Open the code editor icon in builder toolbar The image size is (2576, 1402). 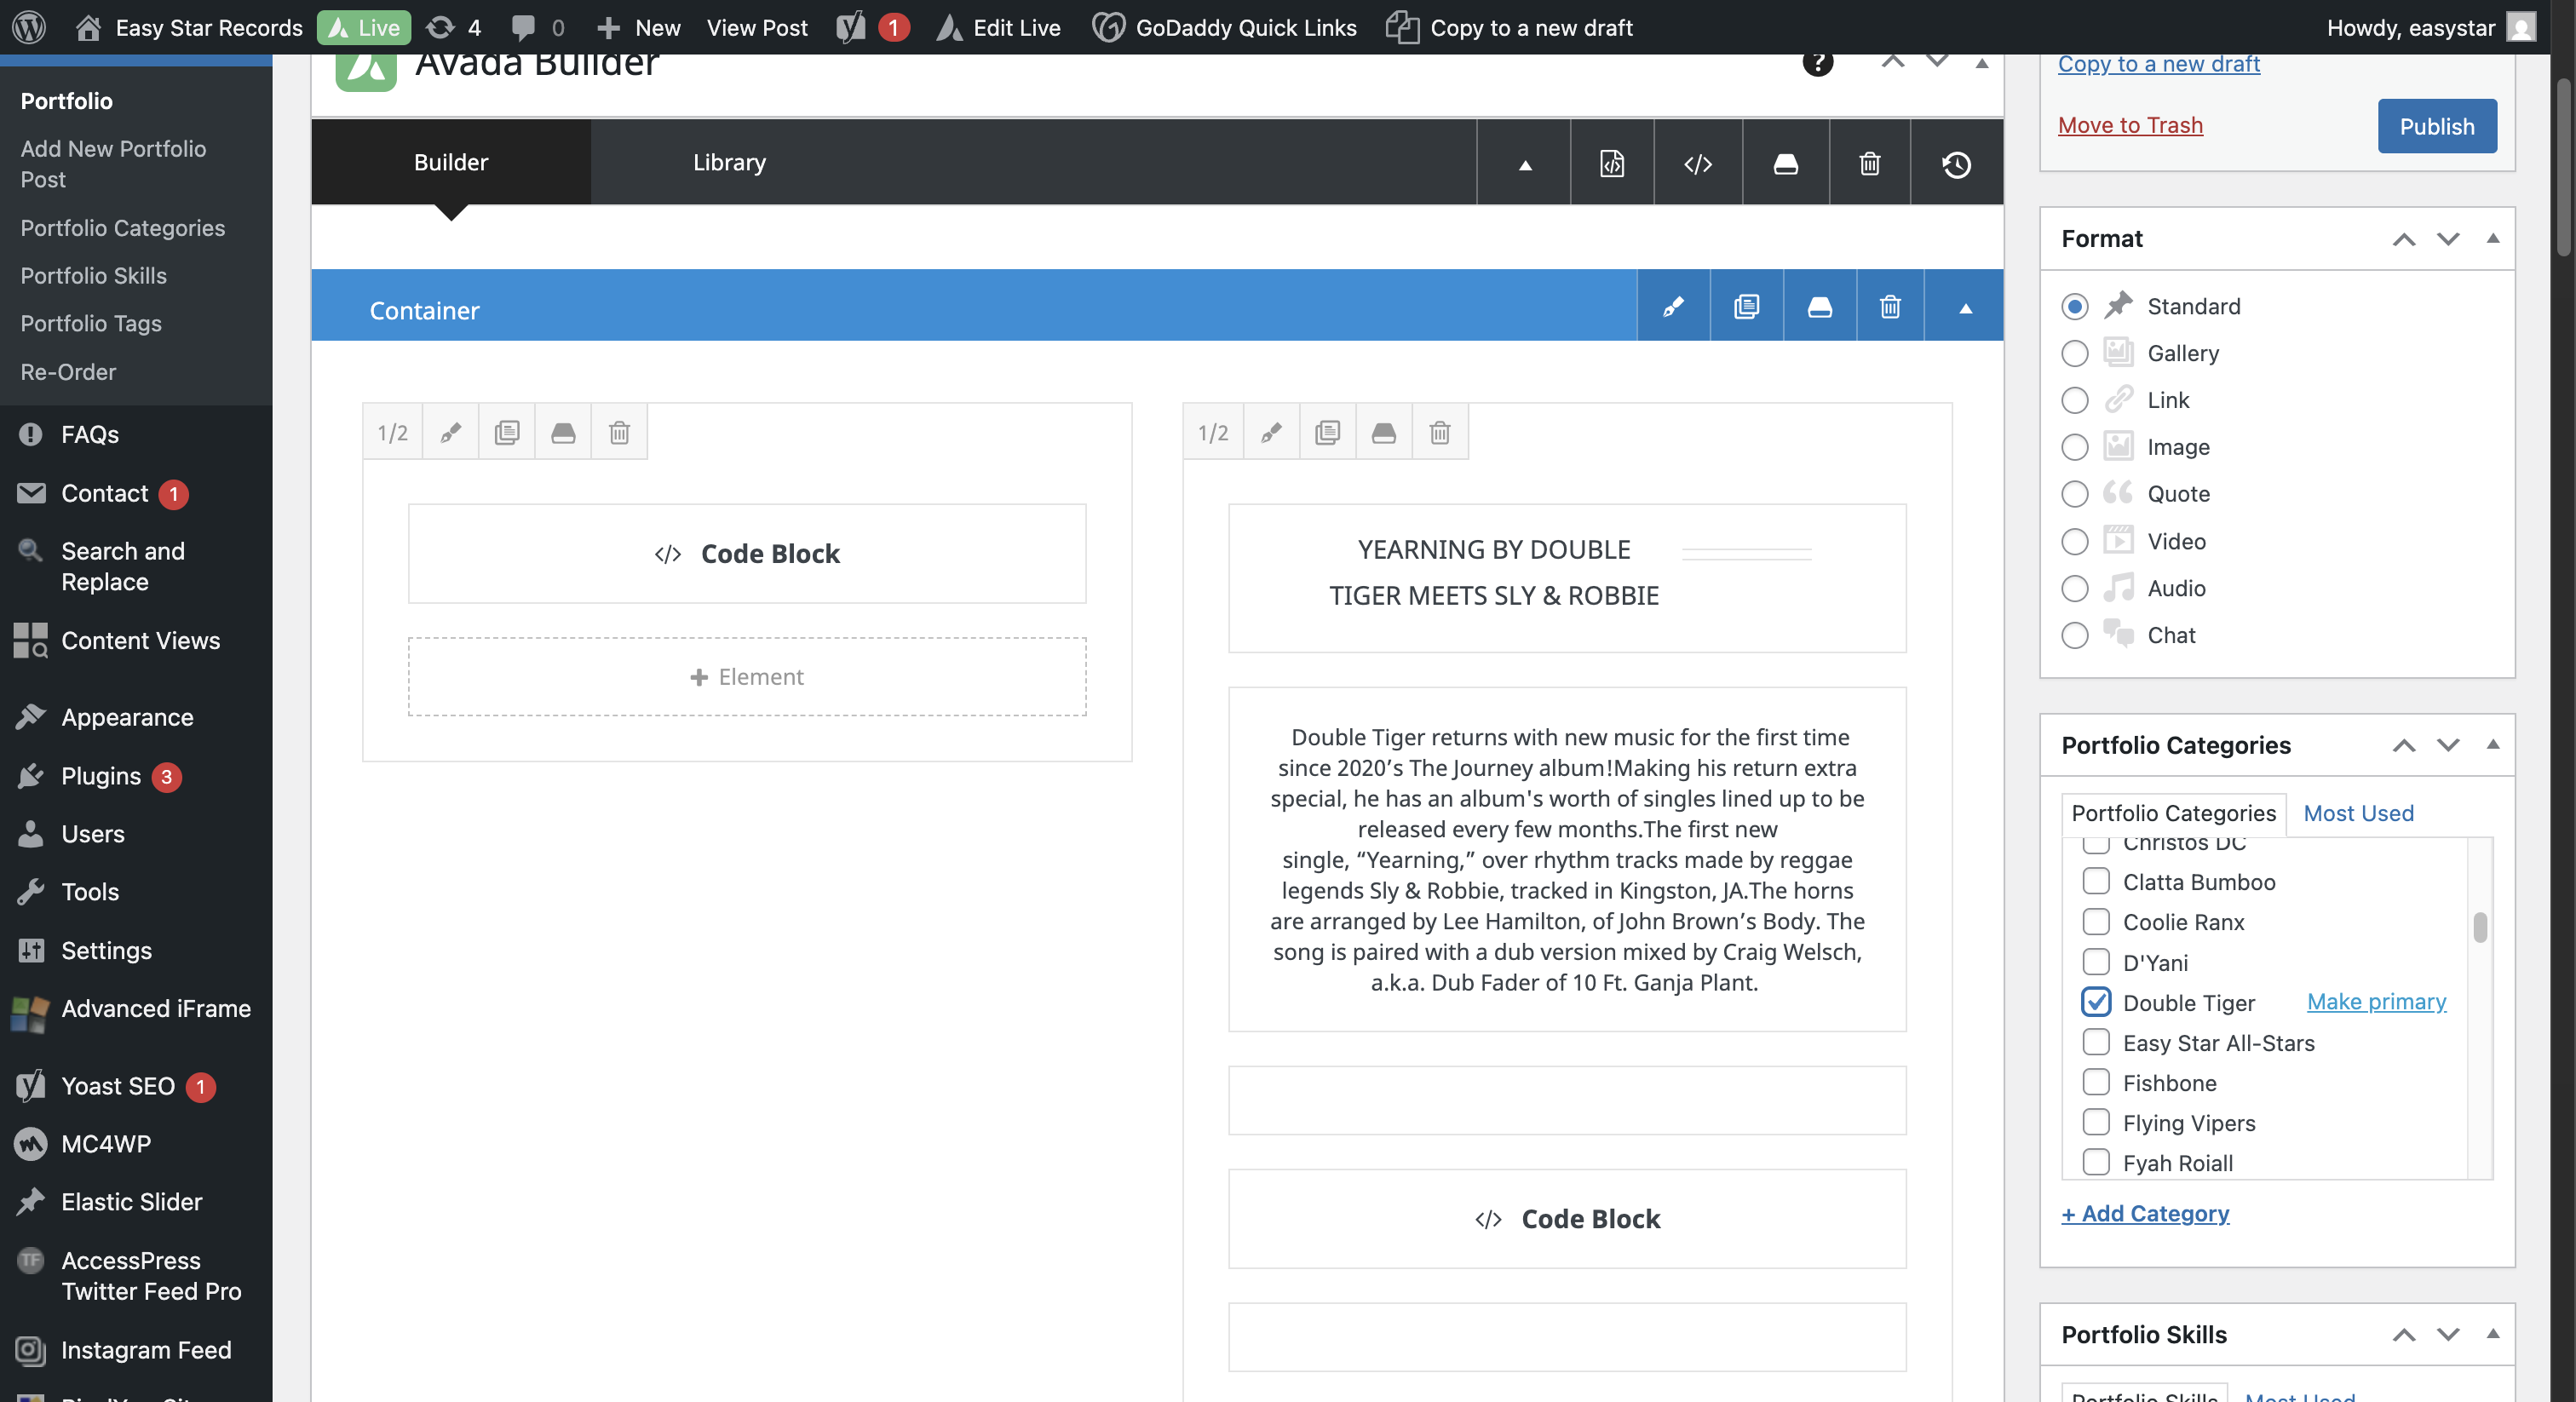(x=1697, y=163)
